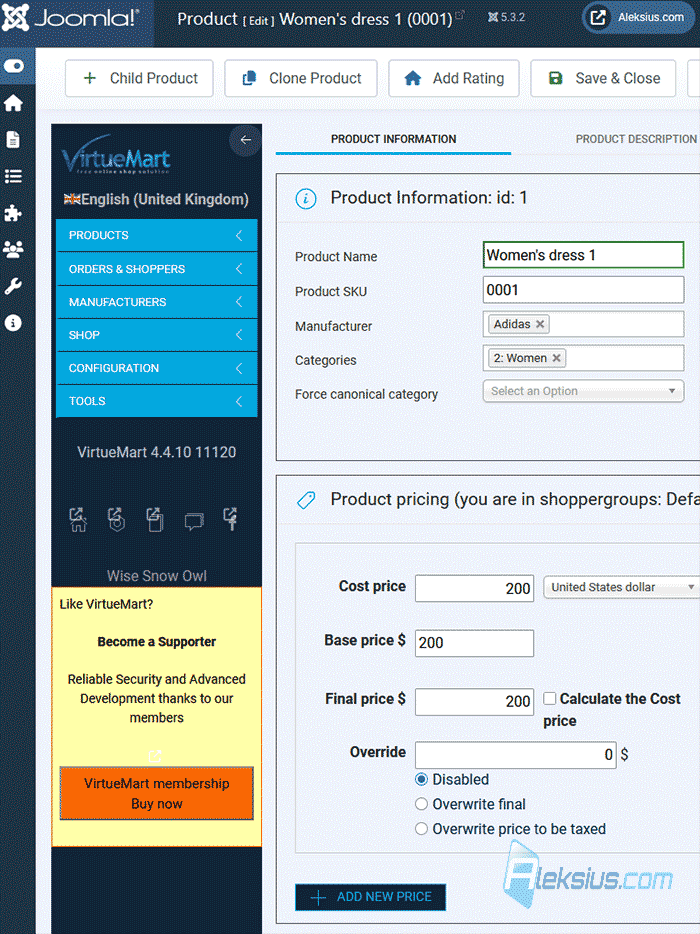Click Wise Snow Owl text

click(x=157, y=576)
